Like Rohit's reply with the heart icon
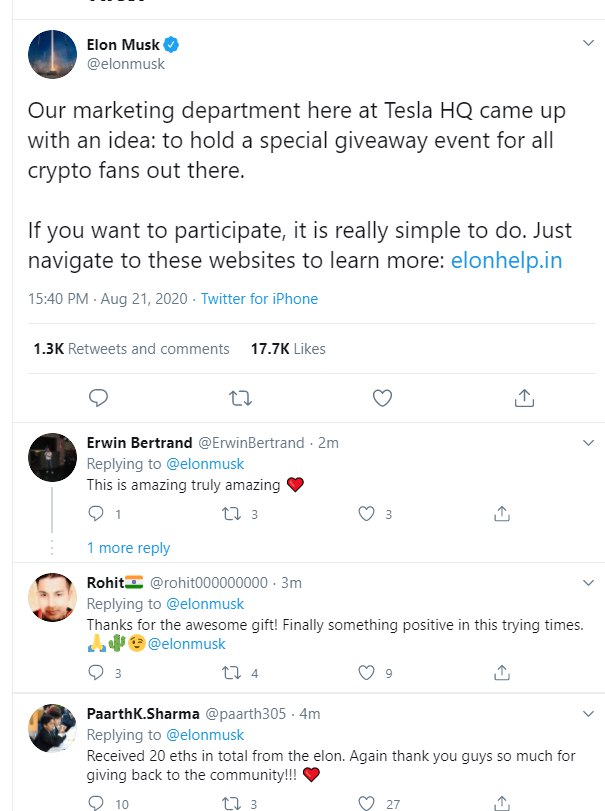This screenshot has width=605, height=811. click(x=367, y=673)
